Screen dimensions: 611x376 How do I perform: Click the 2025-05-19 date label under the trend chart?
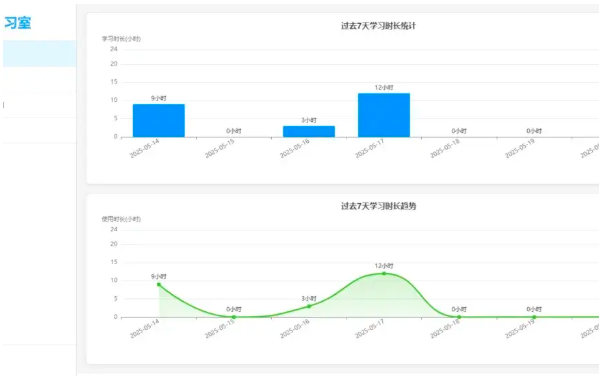click(520, 329)
